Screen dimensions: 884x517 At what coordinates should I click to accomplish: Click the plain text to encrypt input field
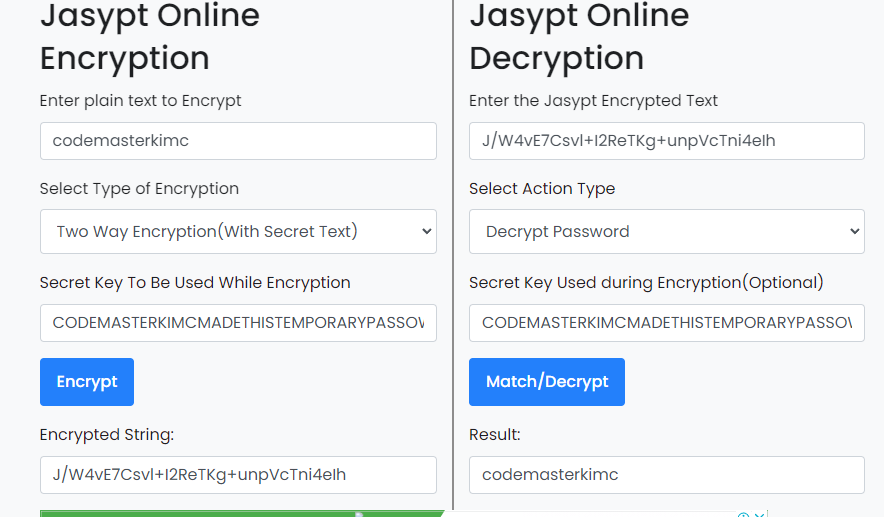tap(238, 141)
